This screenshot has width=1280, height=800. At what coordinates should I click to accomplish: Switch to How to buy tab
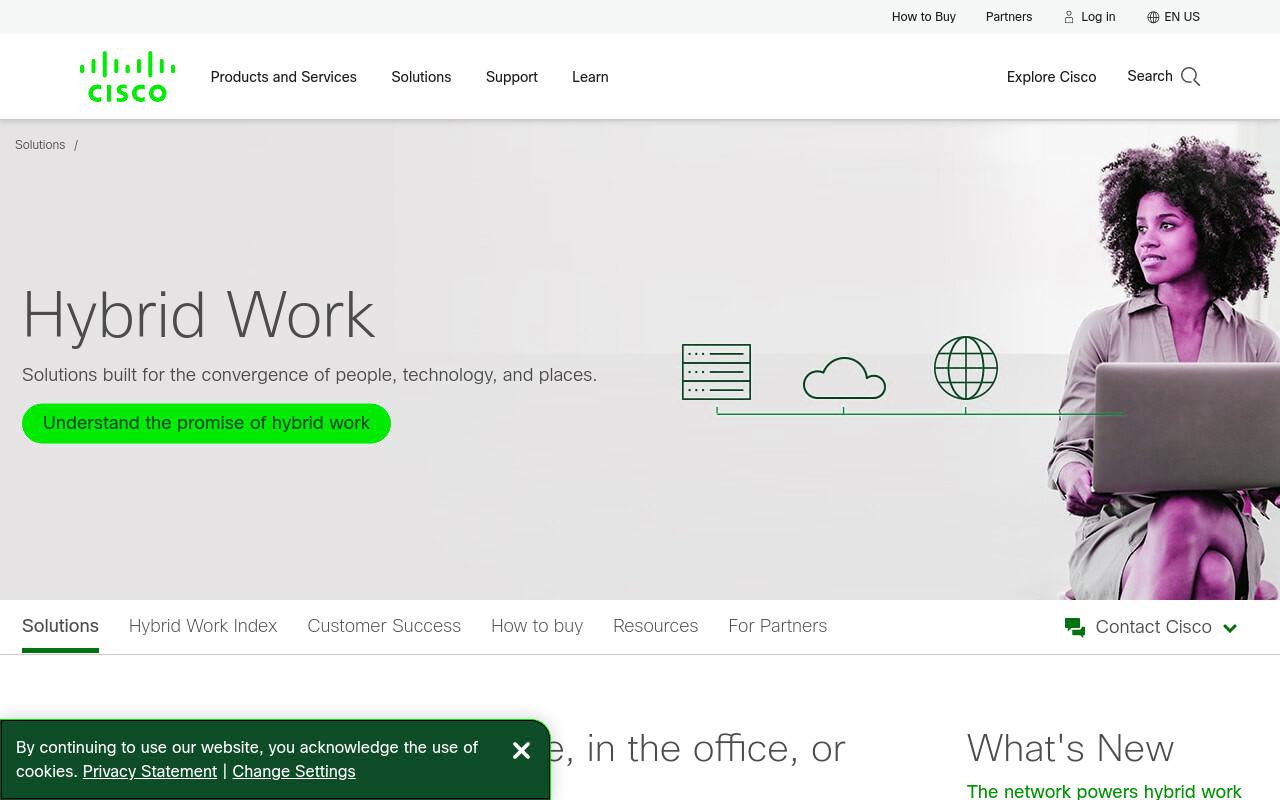[x=537, y=626]
